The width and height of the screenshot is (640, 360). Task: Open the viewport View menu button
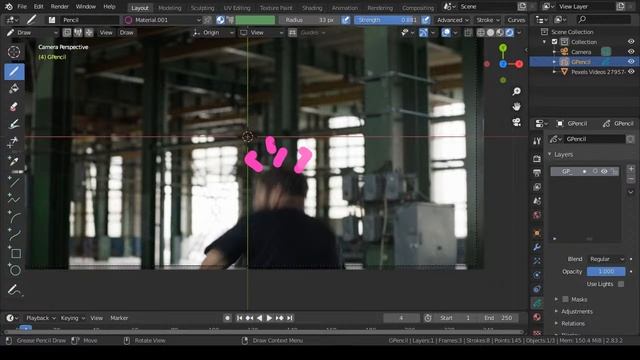[x=106, y=33]
